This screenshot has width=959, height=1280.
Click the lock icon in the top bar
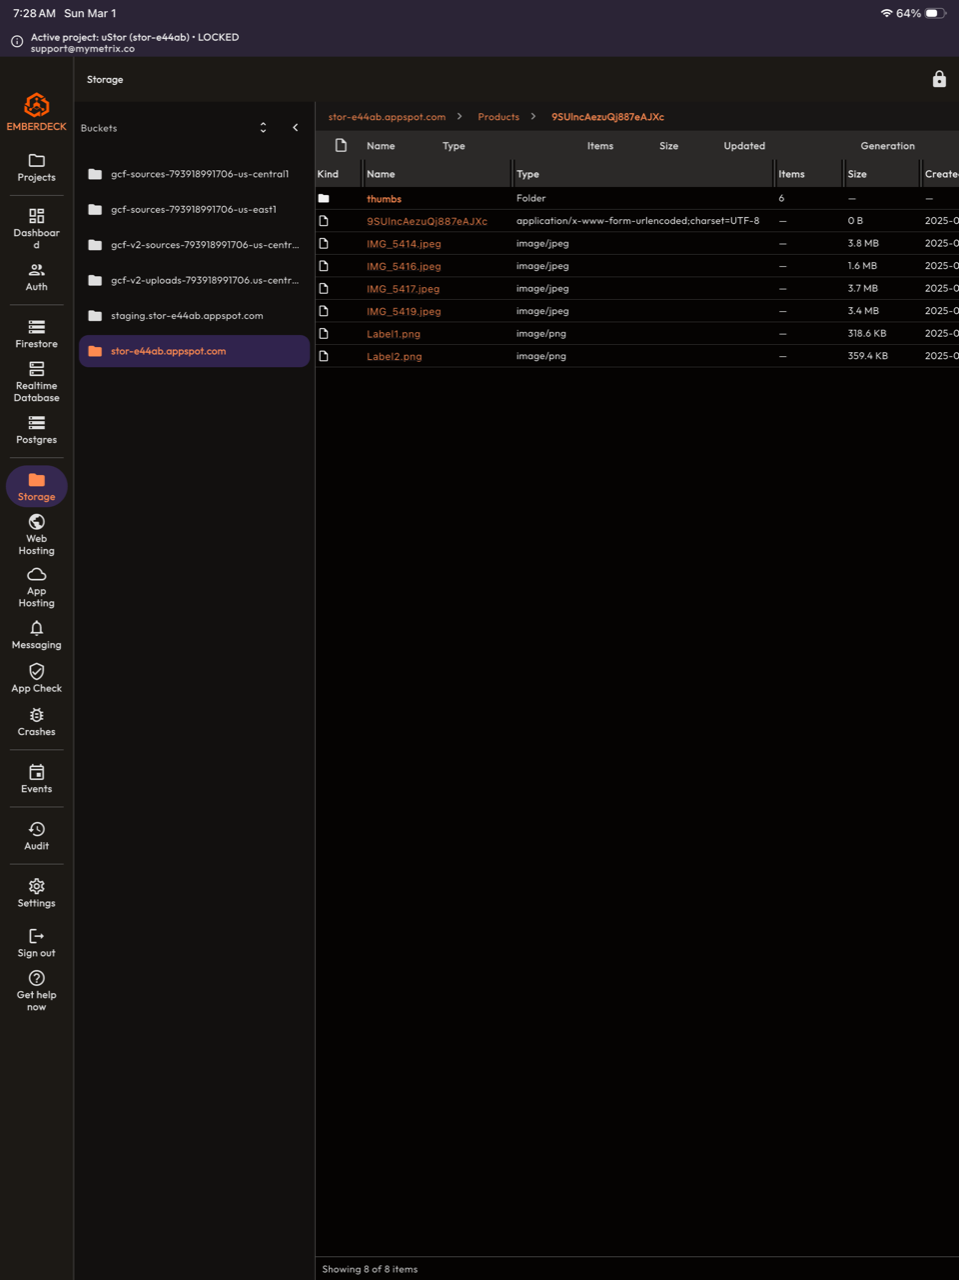[938, 78]
